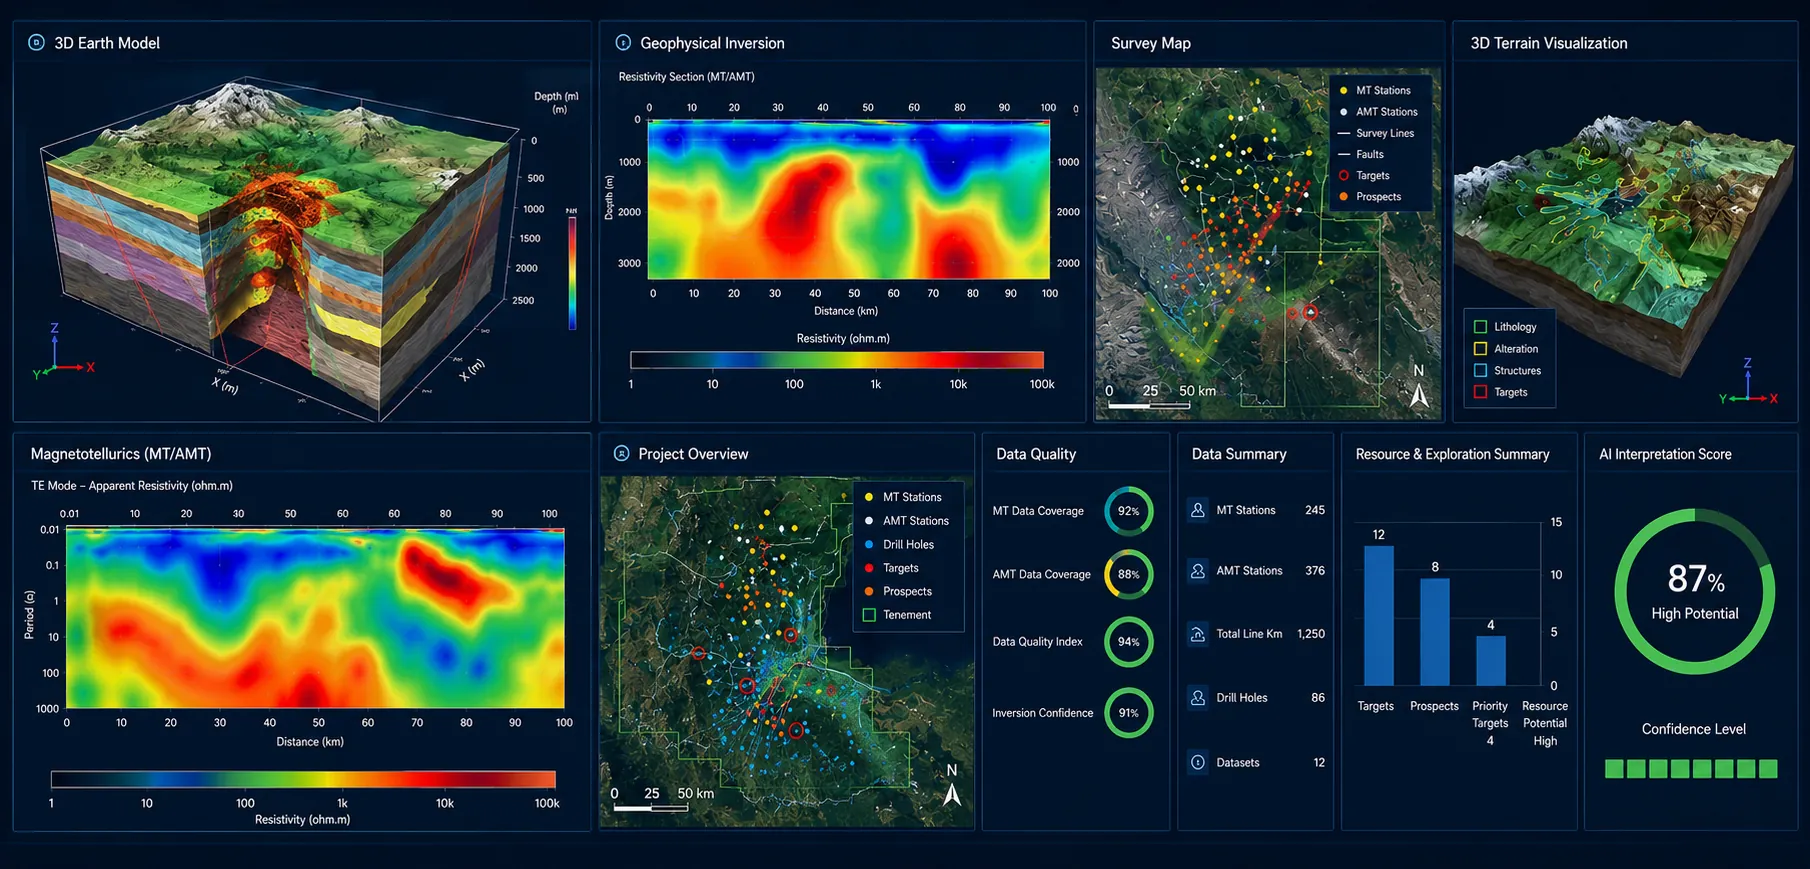Click the MT Stations person icon
Screen dimensions: 1810x869
click(1198, 510)
